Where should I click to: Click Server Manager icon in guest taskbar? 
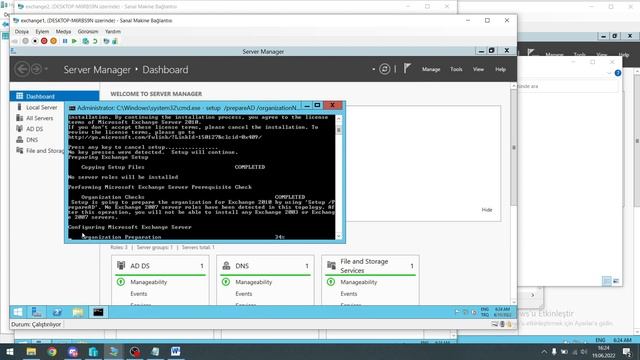pyautogui.click(x=37, y=312)
